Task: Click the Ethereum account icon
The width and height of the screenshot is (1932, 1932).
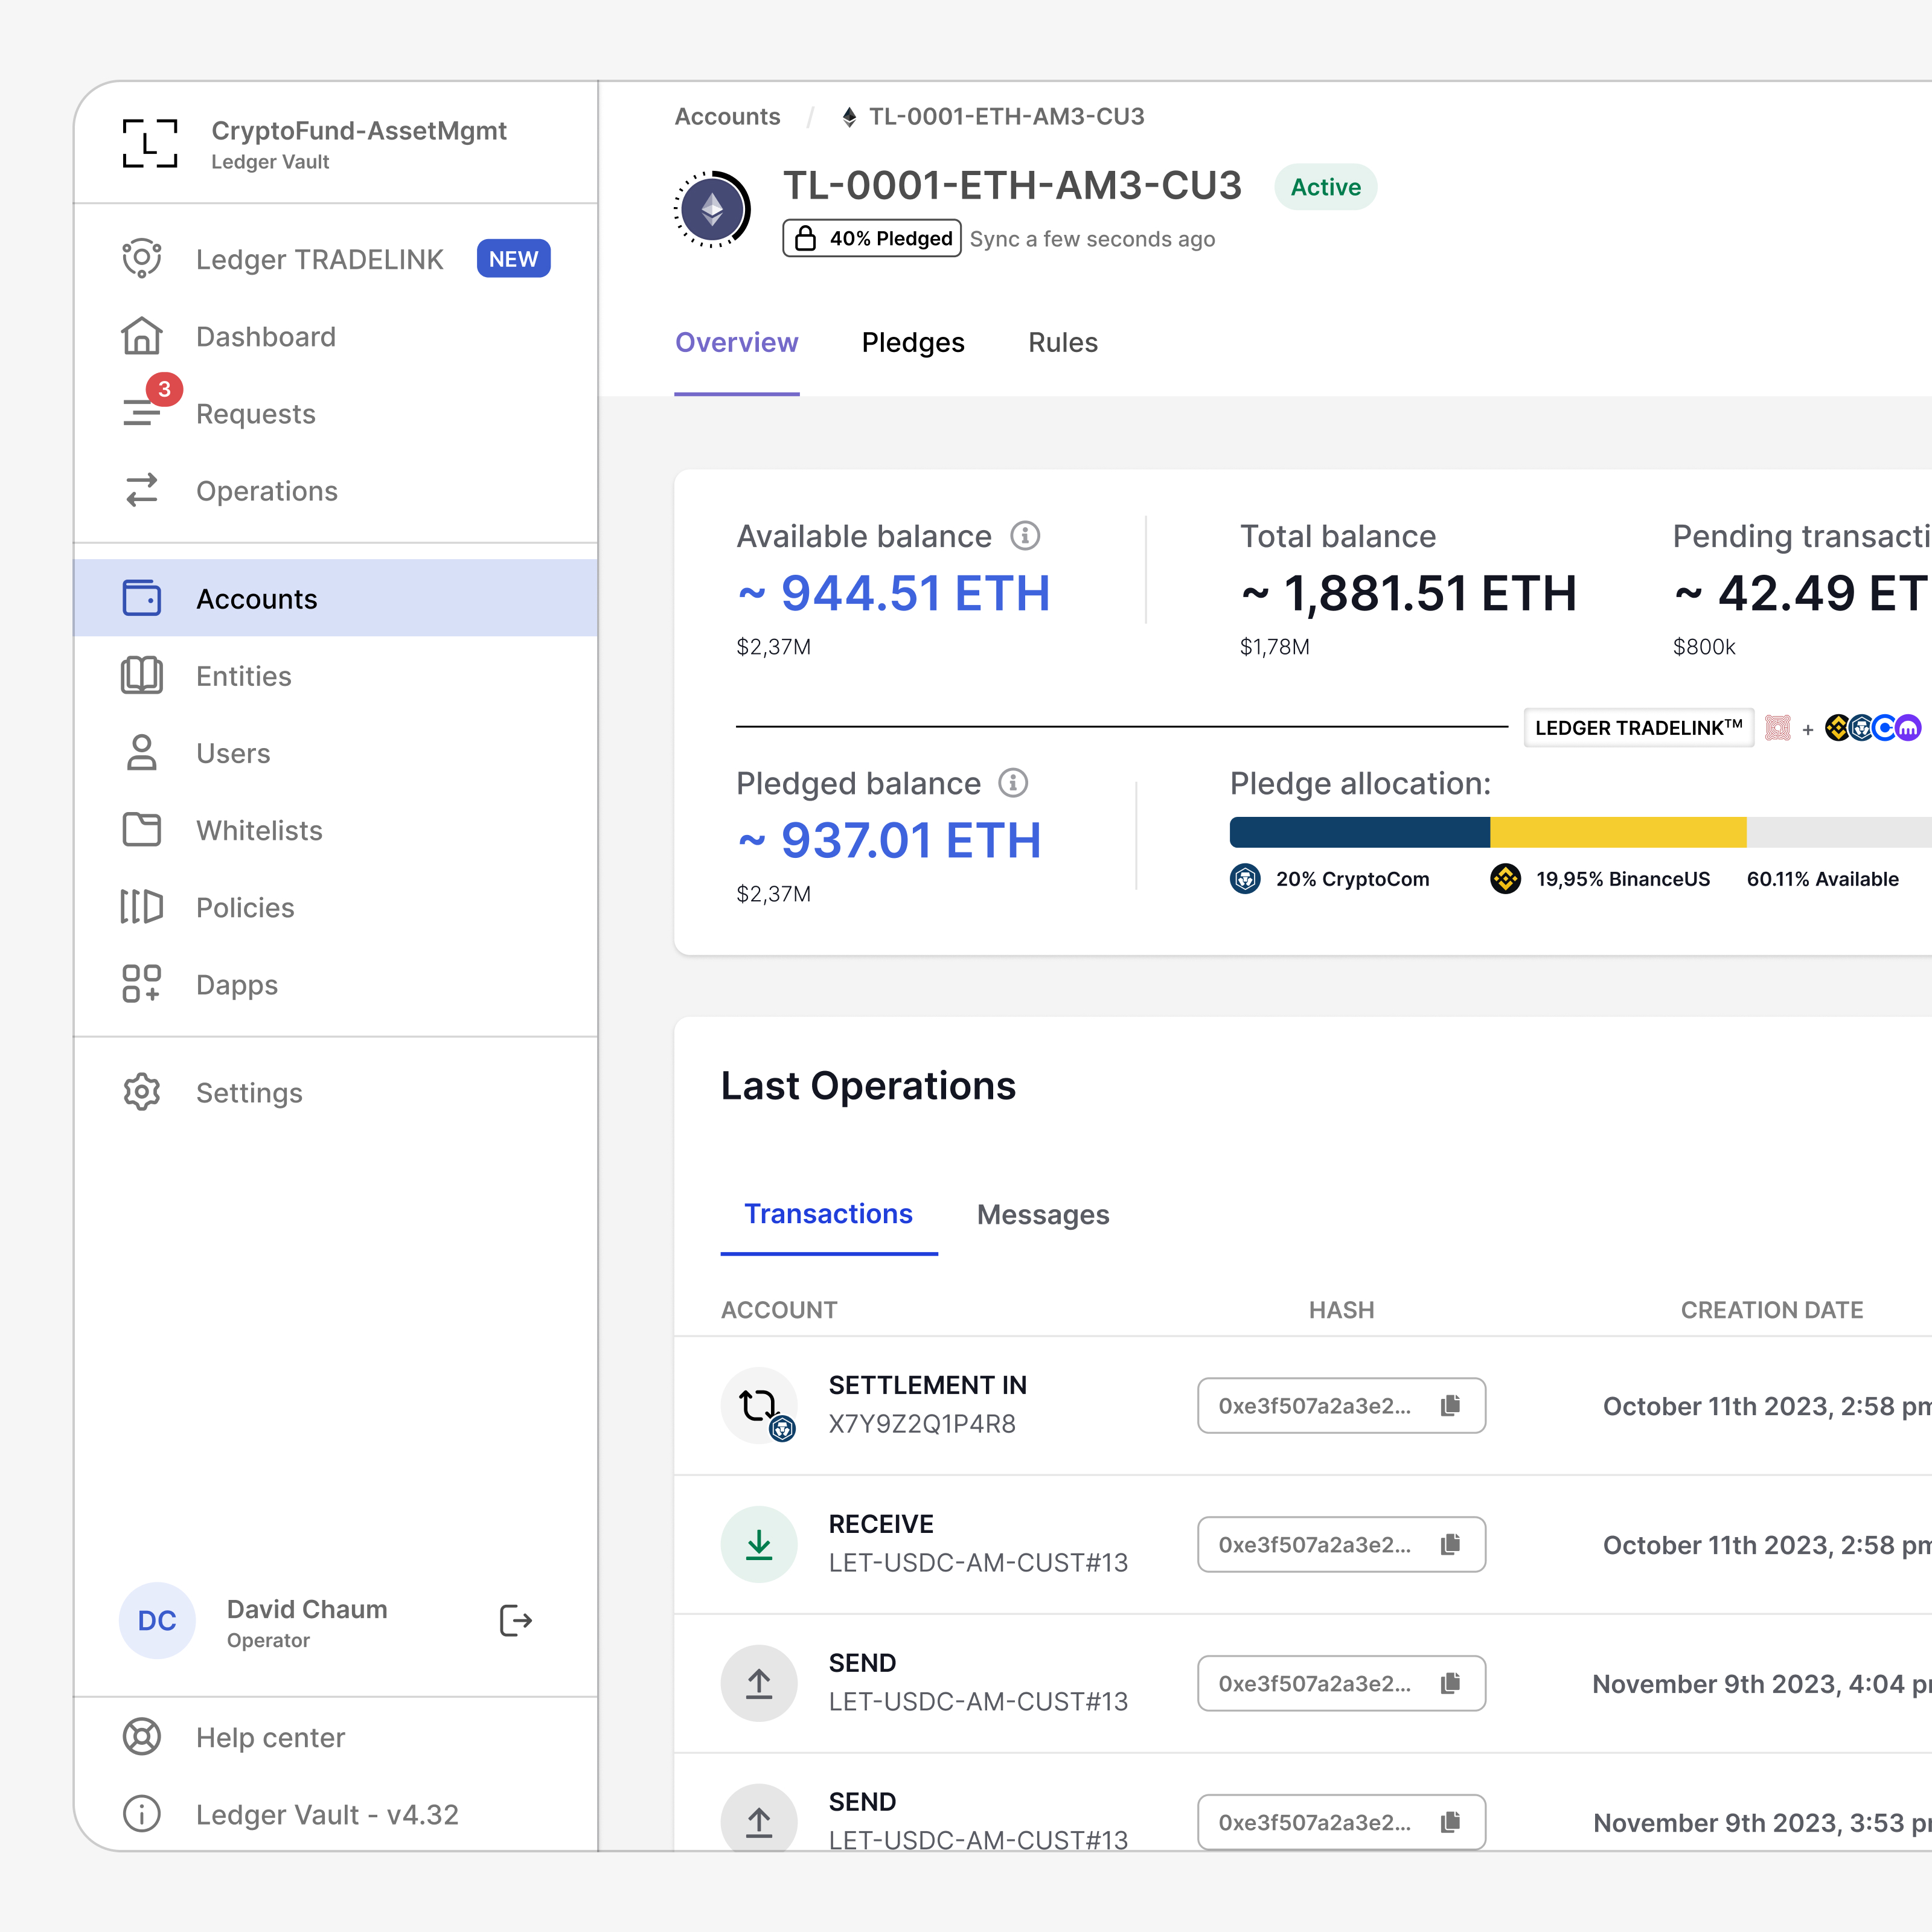Action: pyautogui.click(x=712, y=209)
